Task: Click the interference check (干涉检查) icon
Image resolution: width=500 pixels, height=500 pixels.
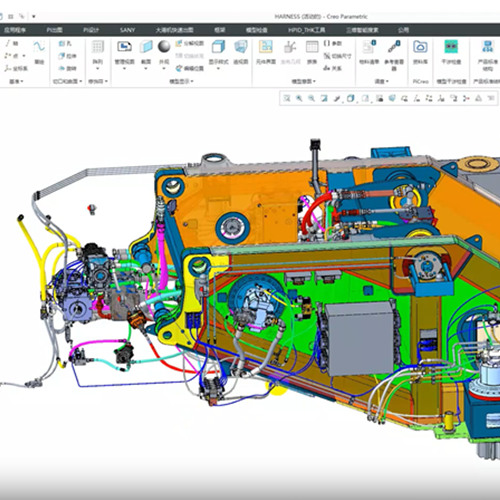Action: click(x=451, y=47)
